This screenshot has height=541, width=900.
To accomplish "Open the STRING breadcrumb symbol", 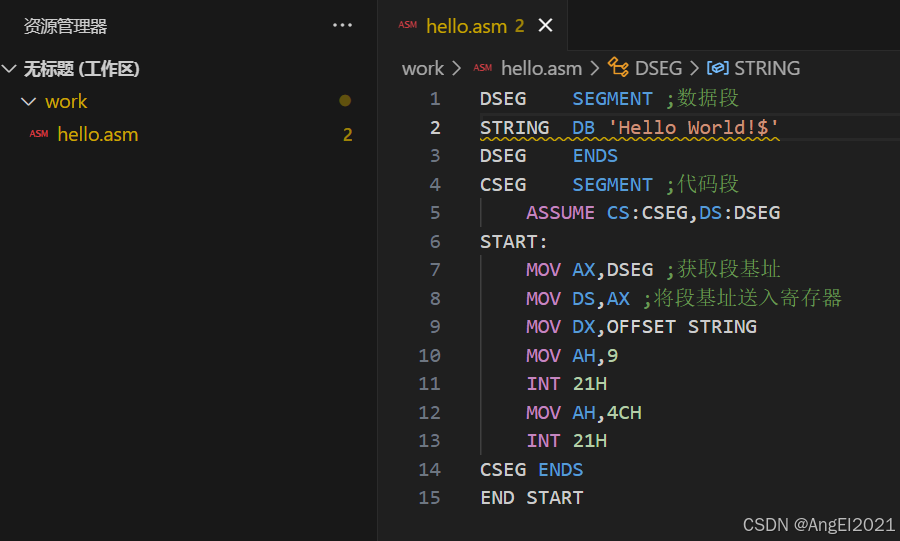I will tap(767, 68).
